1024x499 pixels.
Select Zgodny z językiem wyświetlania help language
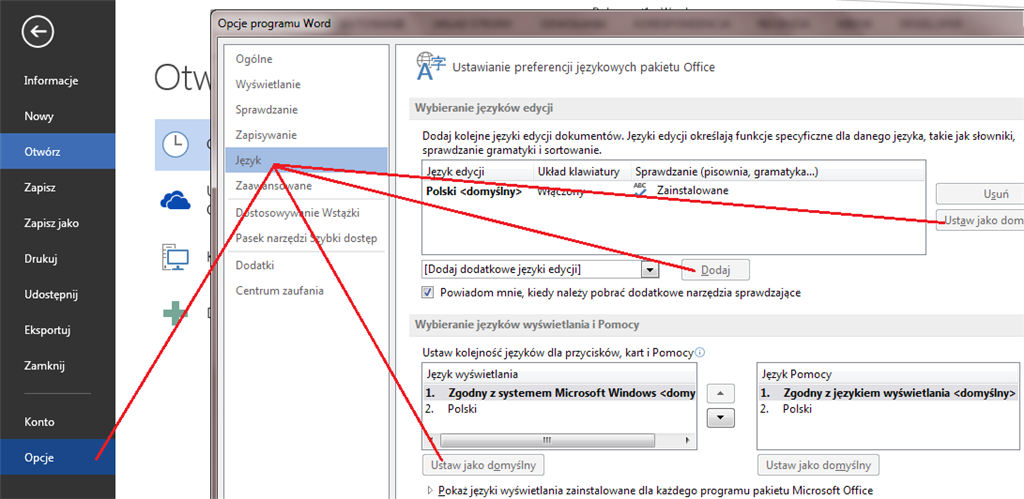pyautogui.click(x=888, y=393)
